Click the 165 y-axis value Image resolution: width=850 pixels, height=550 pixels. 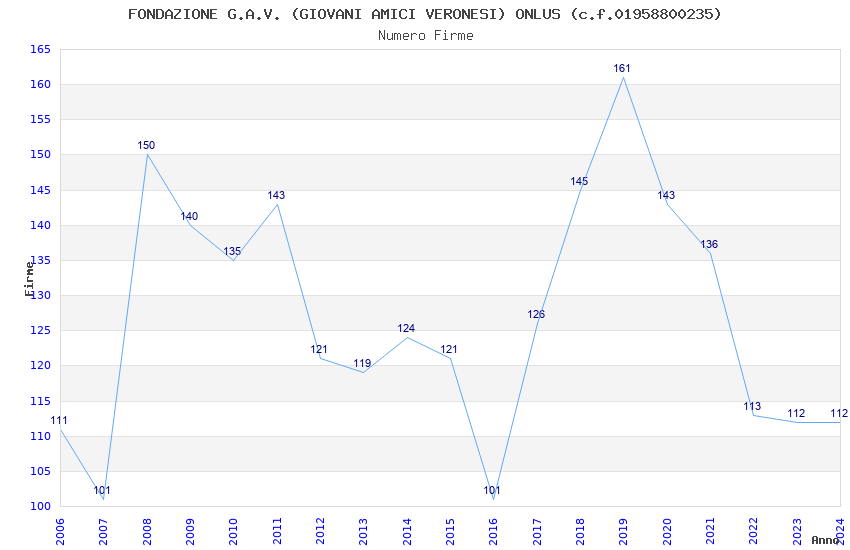[40, 49]
